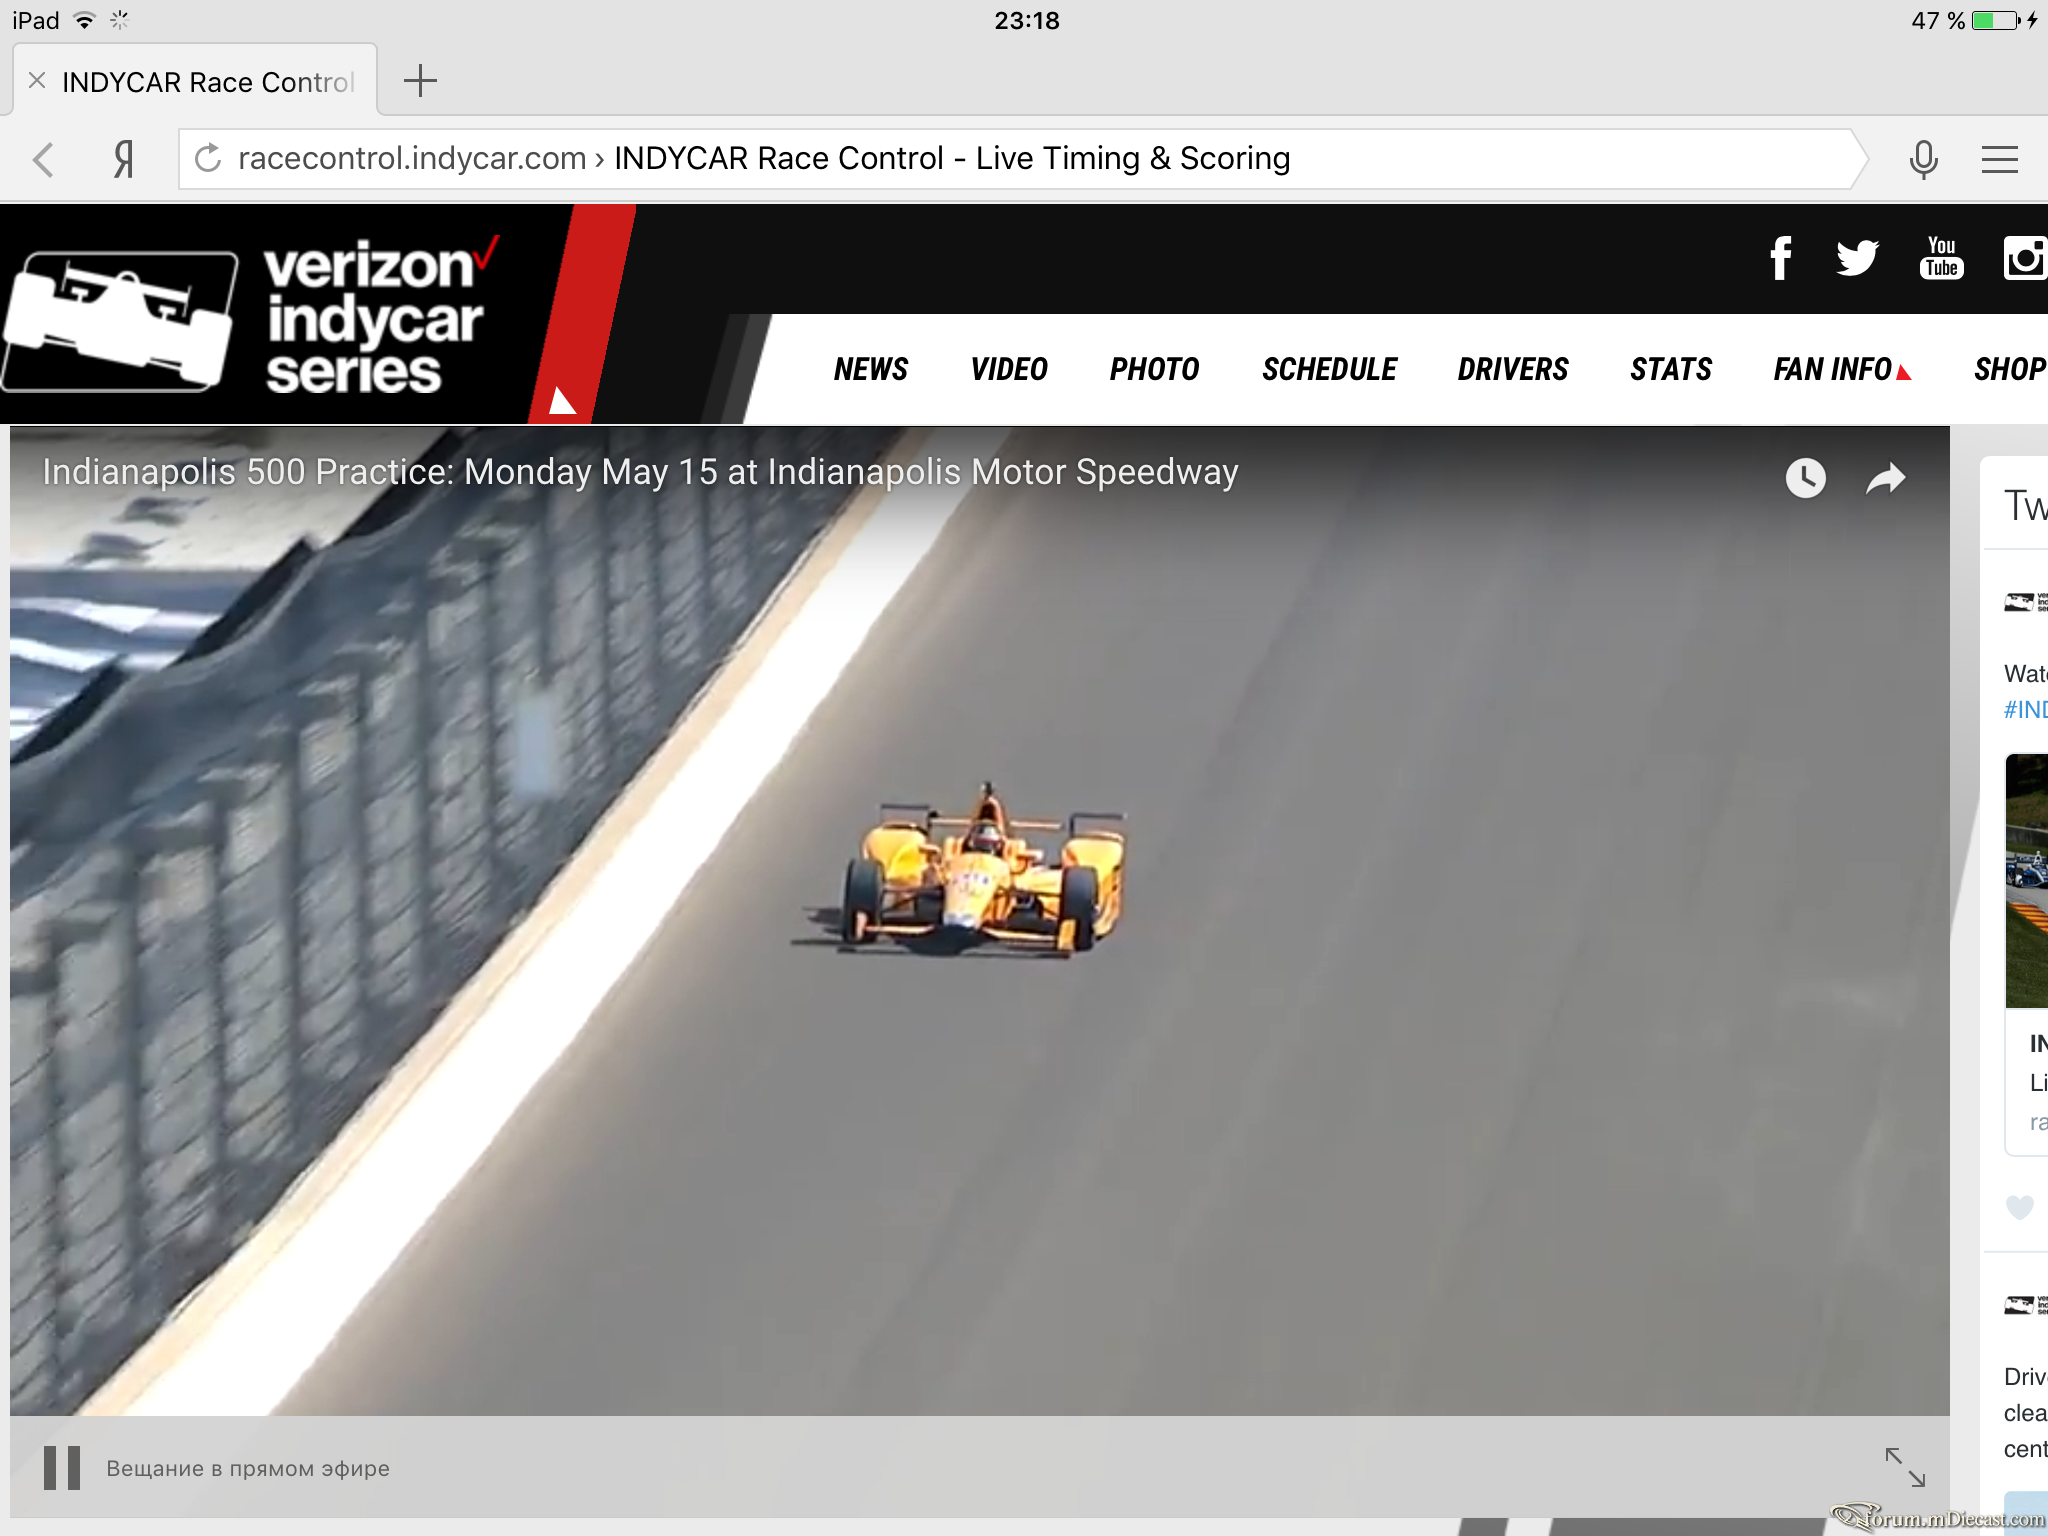Tap the voice search microphone
This screenshot has height=1536, width=2048.
pyautogui.click(x=1923, y=159)
